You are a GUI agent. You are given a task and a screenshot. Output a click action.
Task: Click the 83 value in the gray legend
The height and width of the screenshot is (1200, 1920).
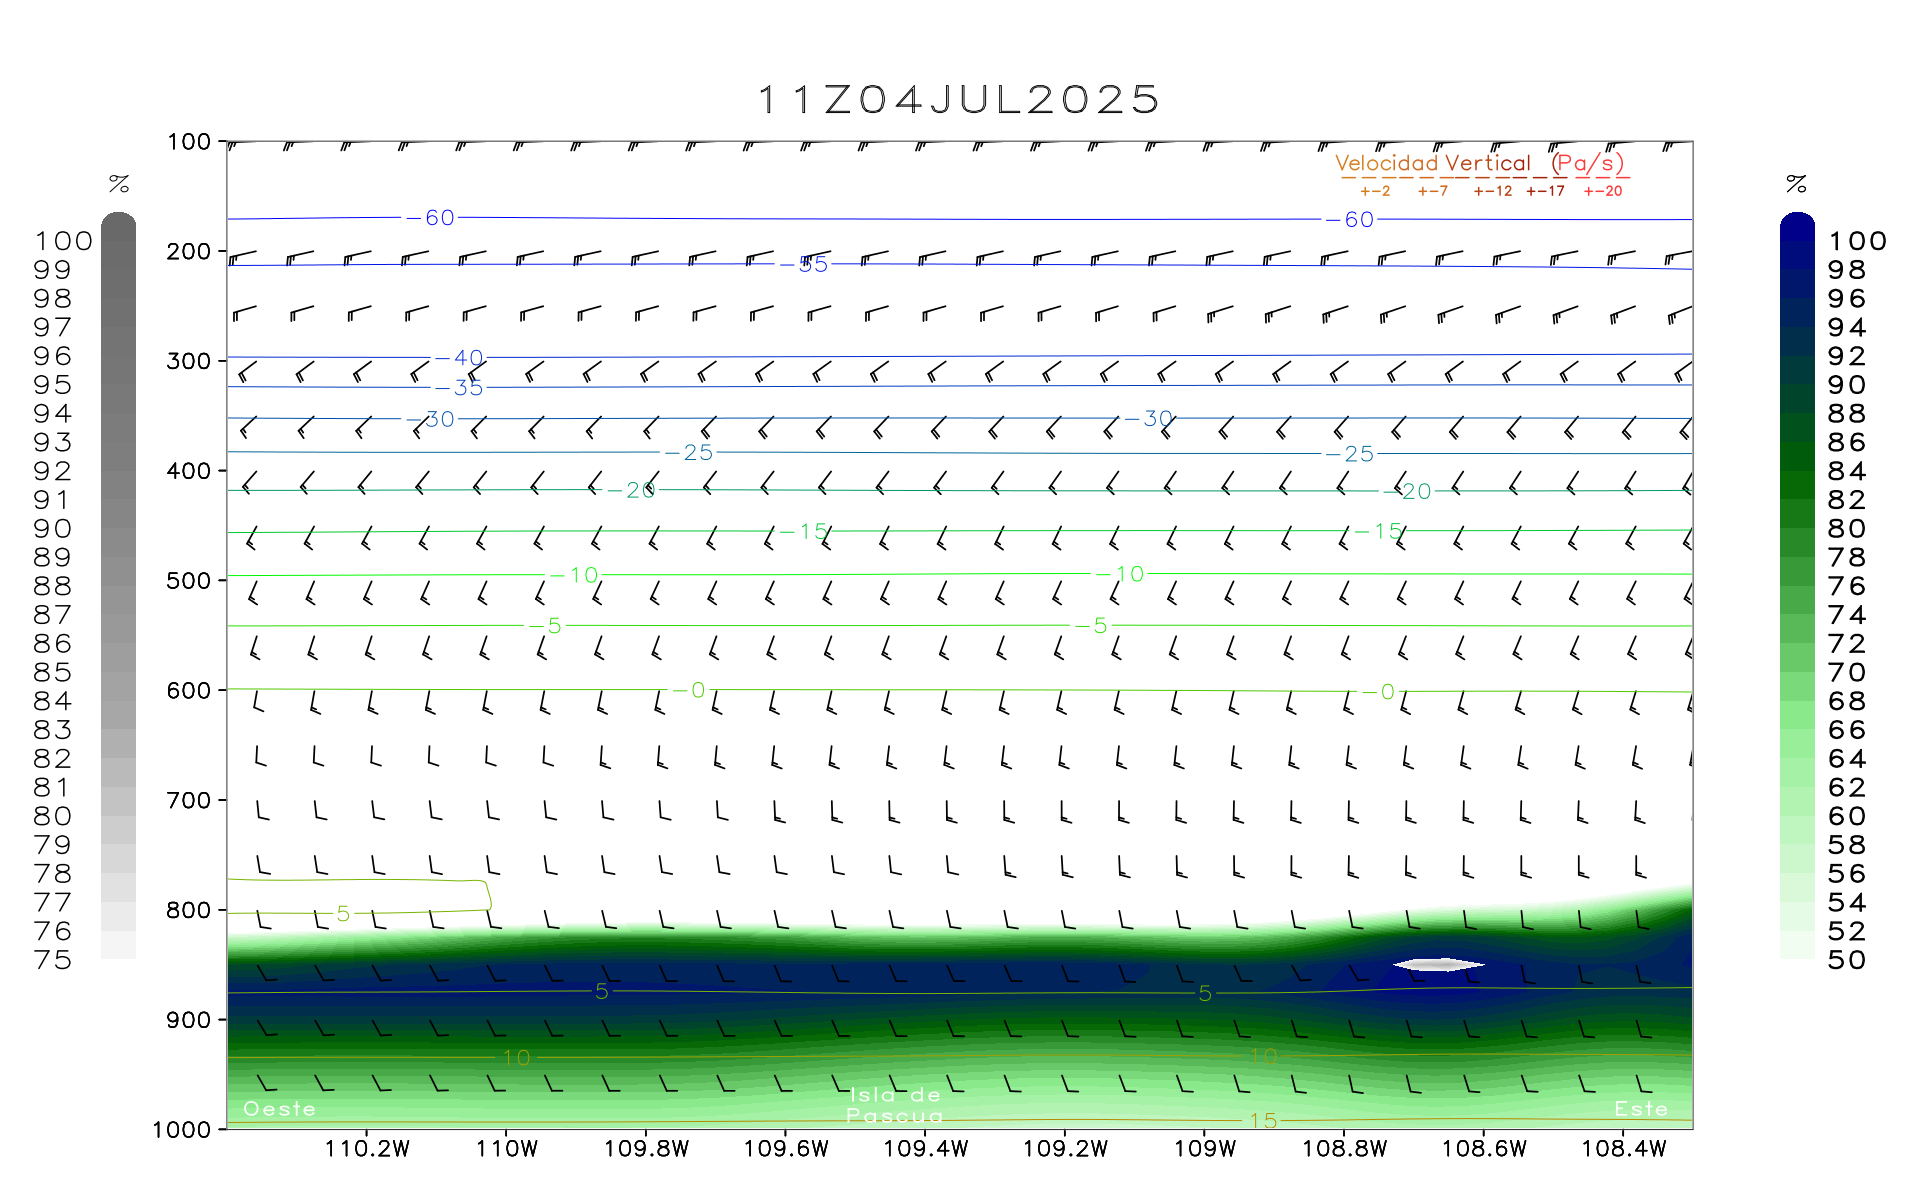(x=52, y=730)
